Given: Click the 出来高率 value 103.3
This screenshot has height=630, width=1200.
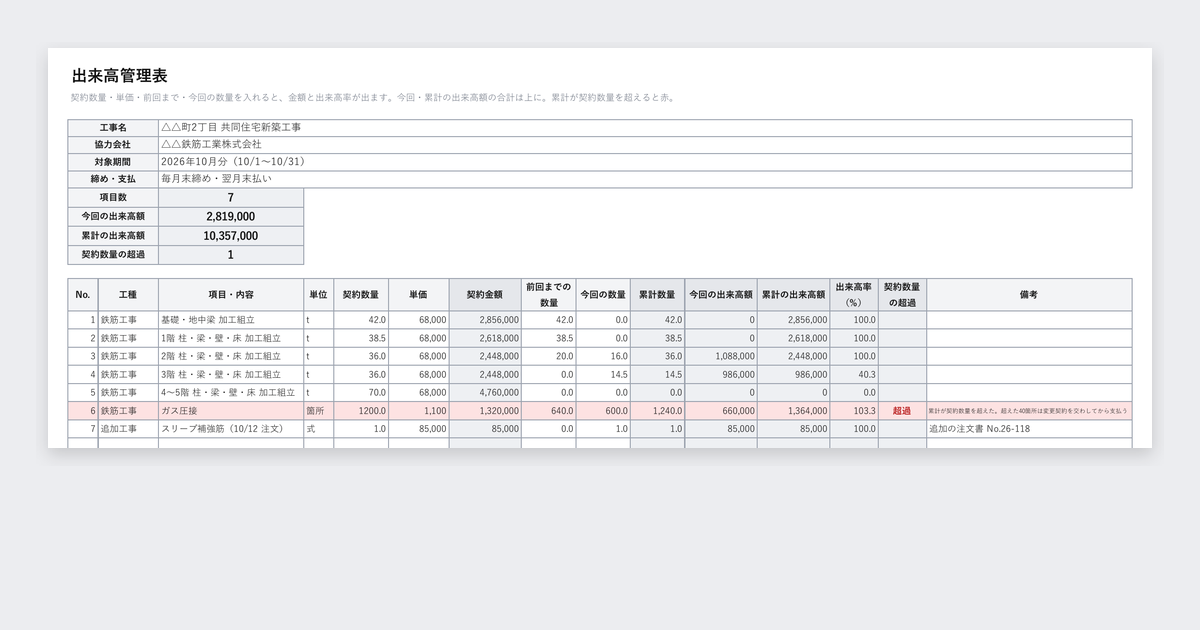Looking at the screenshot, I should coord(854,410).
